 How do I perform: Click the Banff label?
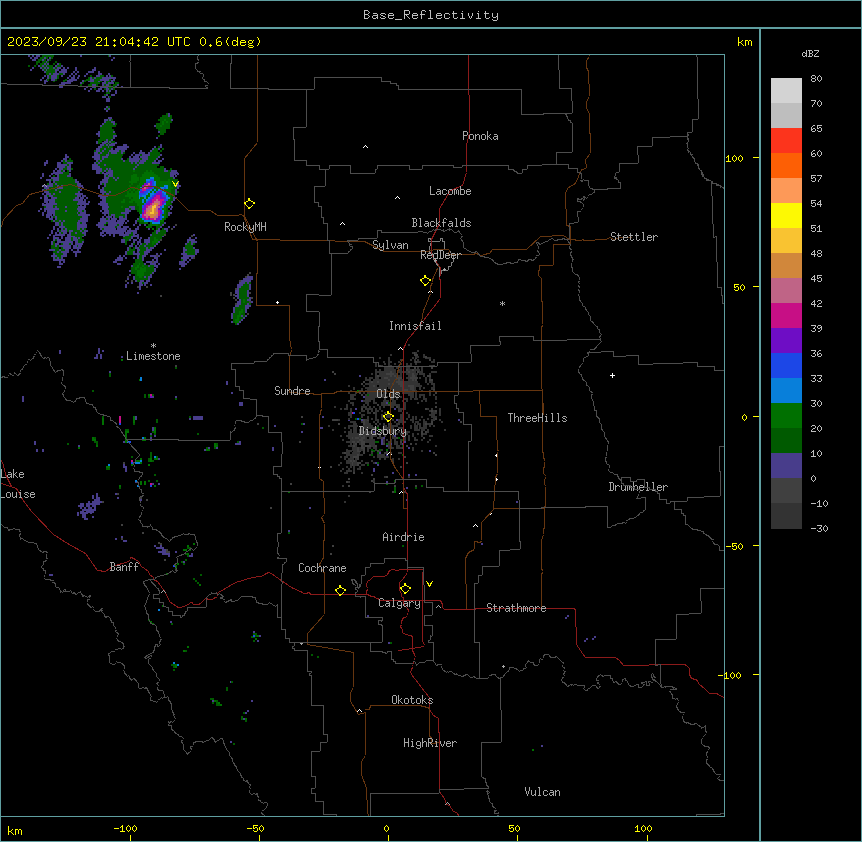tap(124, 567)
